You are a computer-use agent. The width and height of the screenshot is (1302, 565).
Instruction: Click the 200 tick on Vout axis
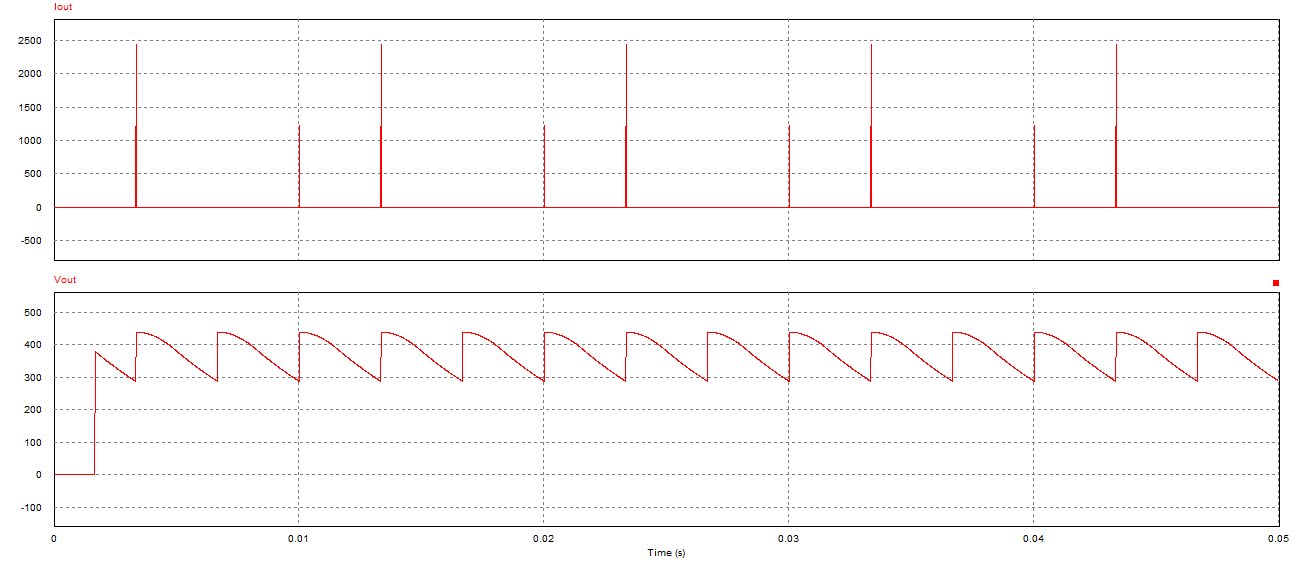(31, 410)
